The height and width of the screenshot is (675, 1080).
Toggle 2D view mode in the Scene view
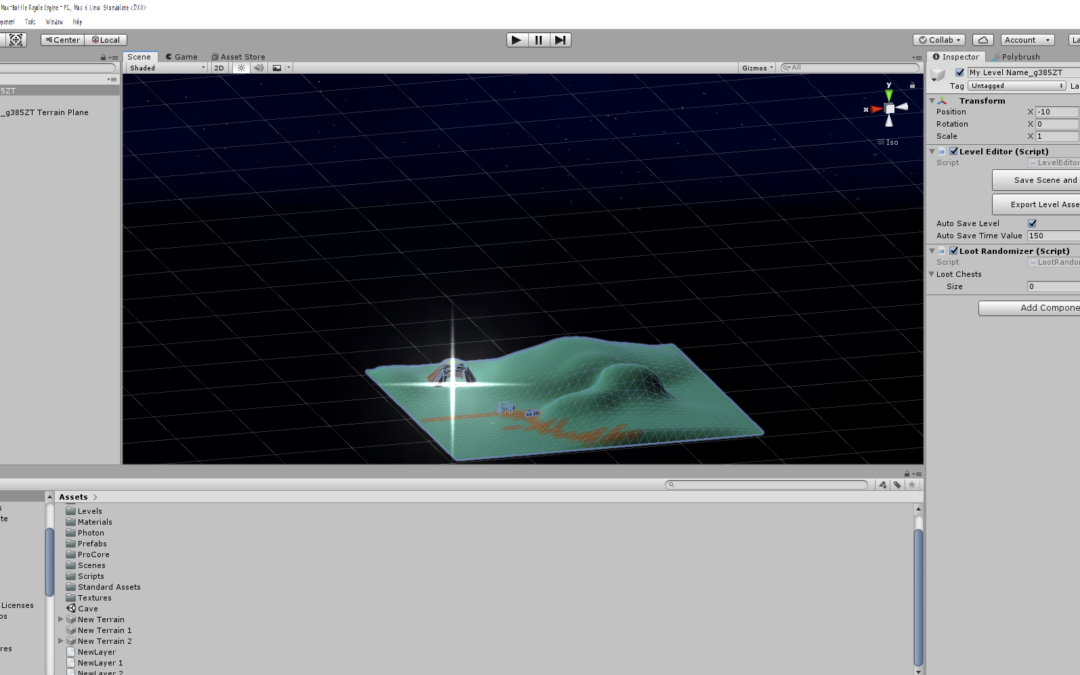pos(219,68)
